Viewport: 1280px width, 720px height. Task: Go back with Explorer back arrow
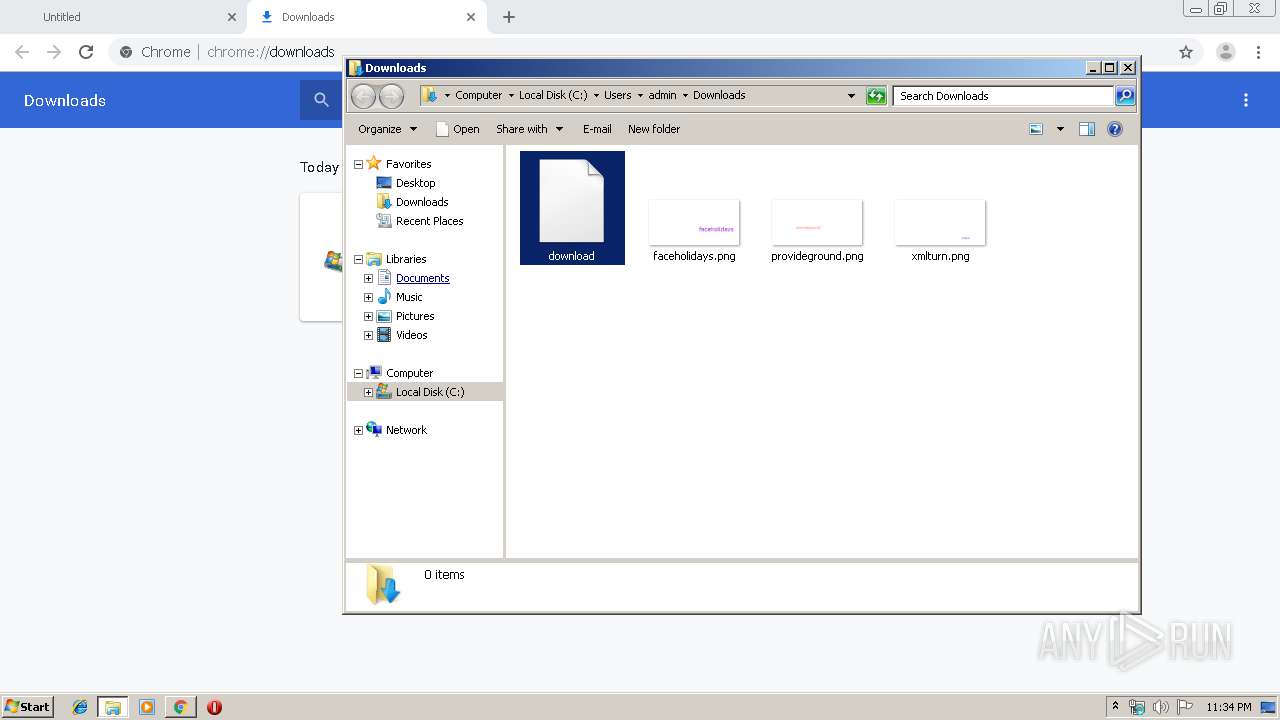363,96
